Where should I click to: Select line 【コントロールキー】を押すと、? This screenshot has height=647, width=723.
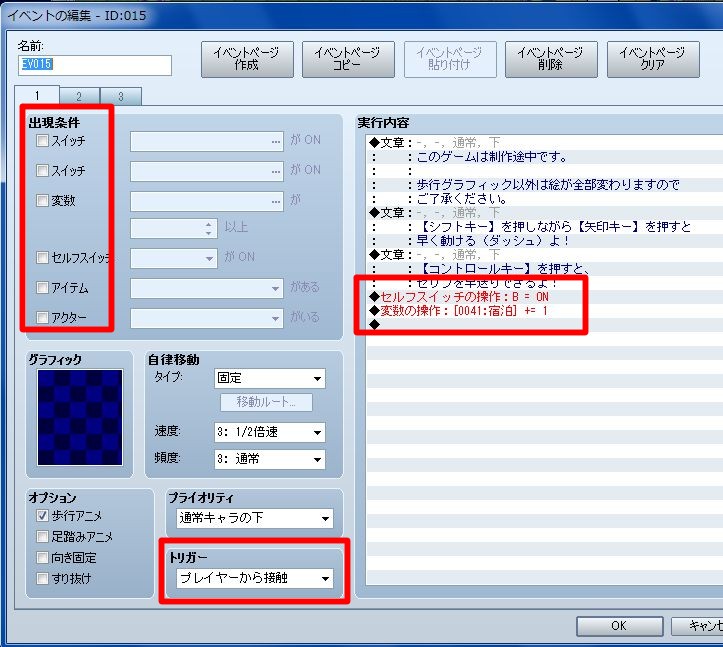tap(503, 269)
